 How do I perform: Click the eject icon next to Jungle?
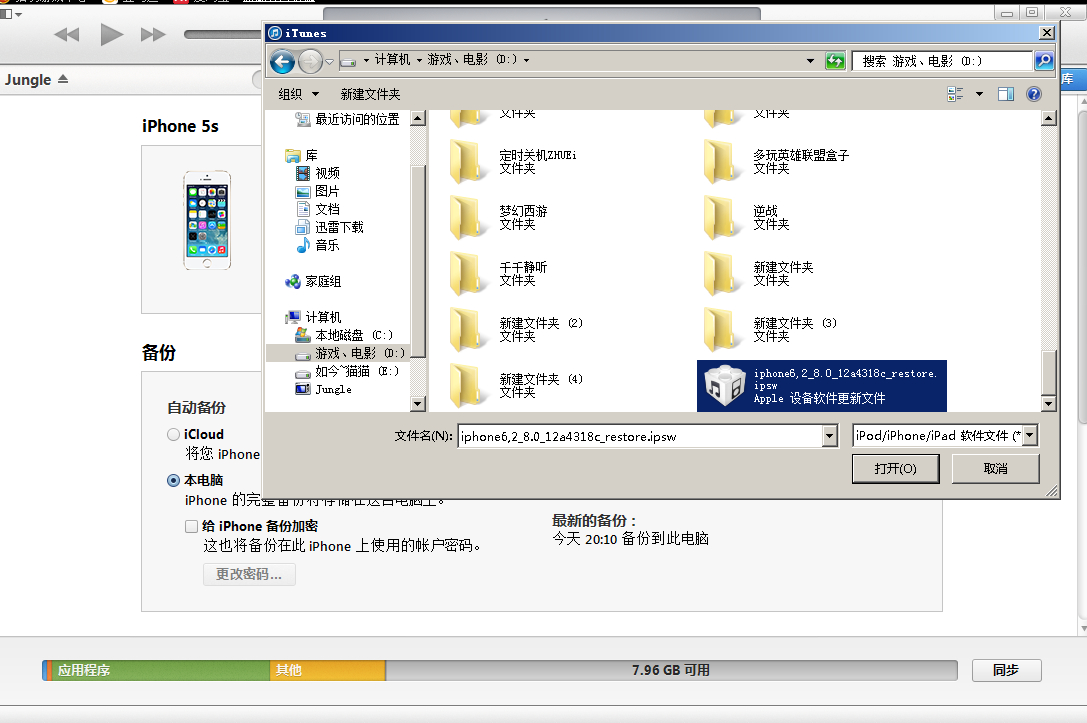click(63, 79)
